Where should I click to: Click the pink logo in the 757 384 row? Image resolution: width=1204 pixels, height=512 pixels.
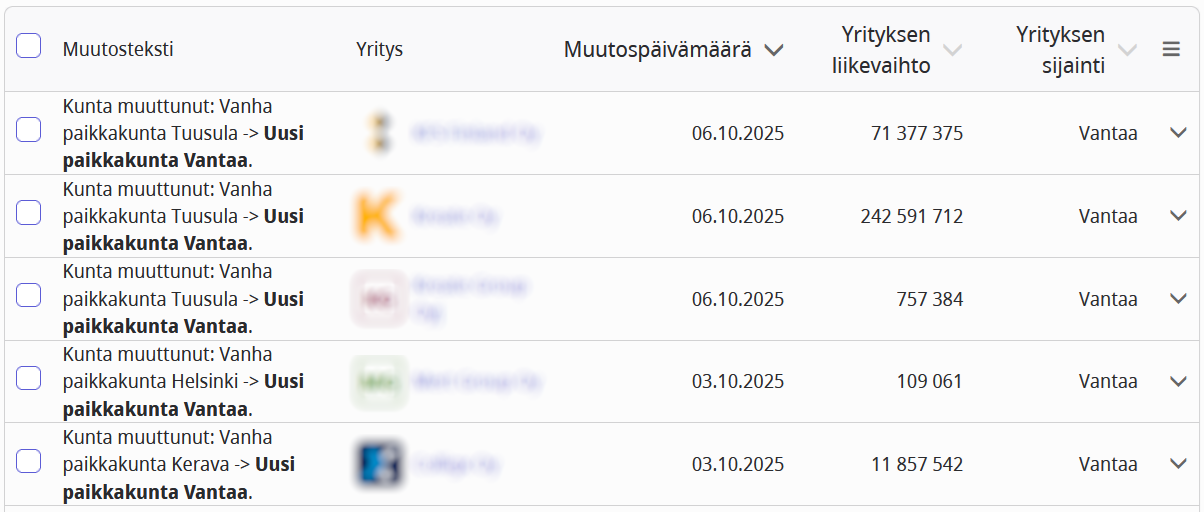[378, 299]
